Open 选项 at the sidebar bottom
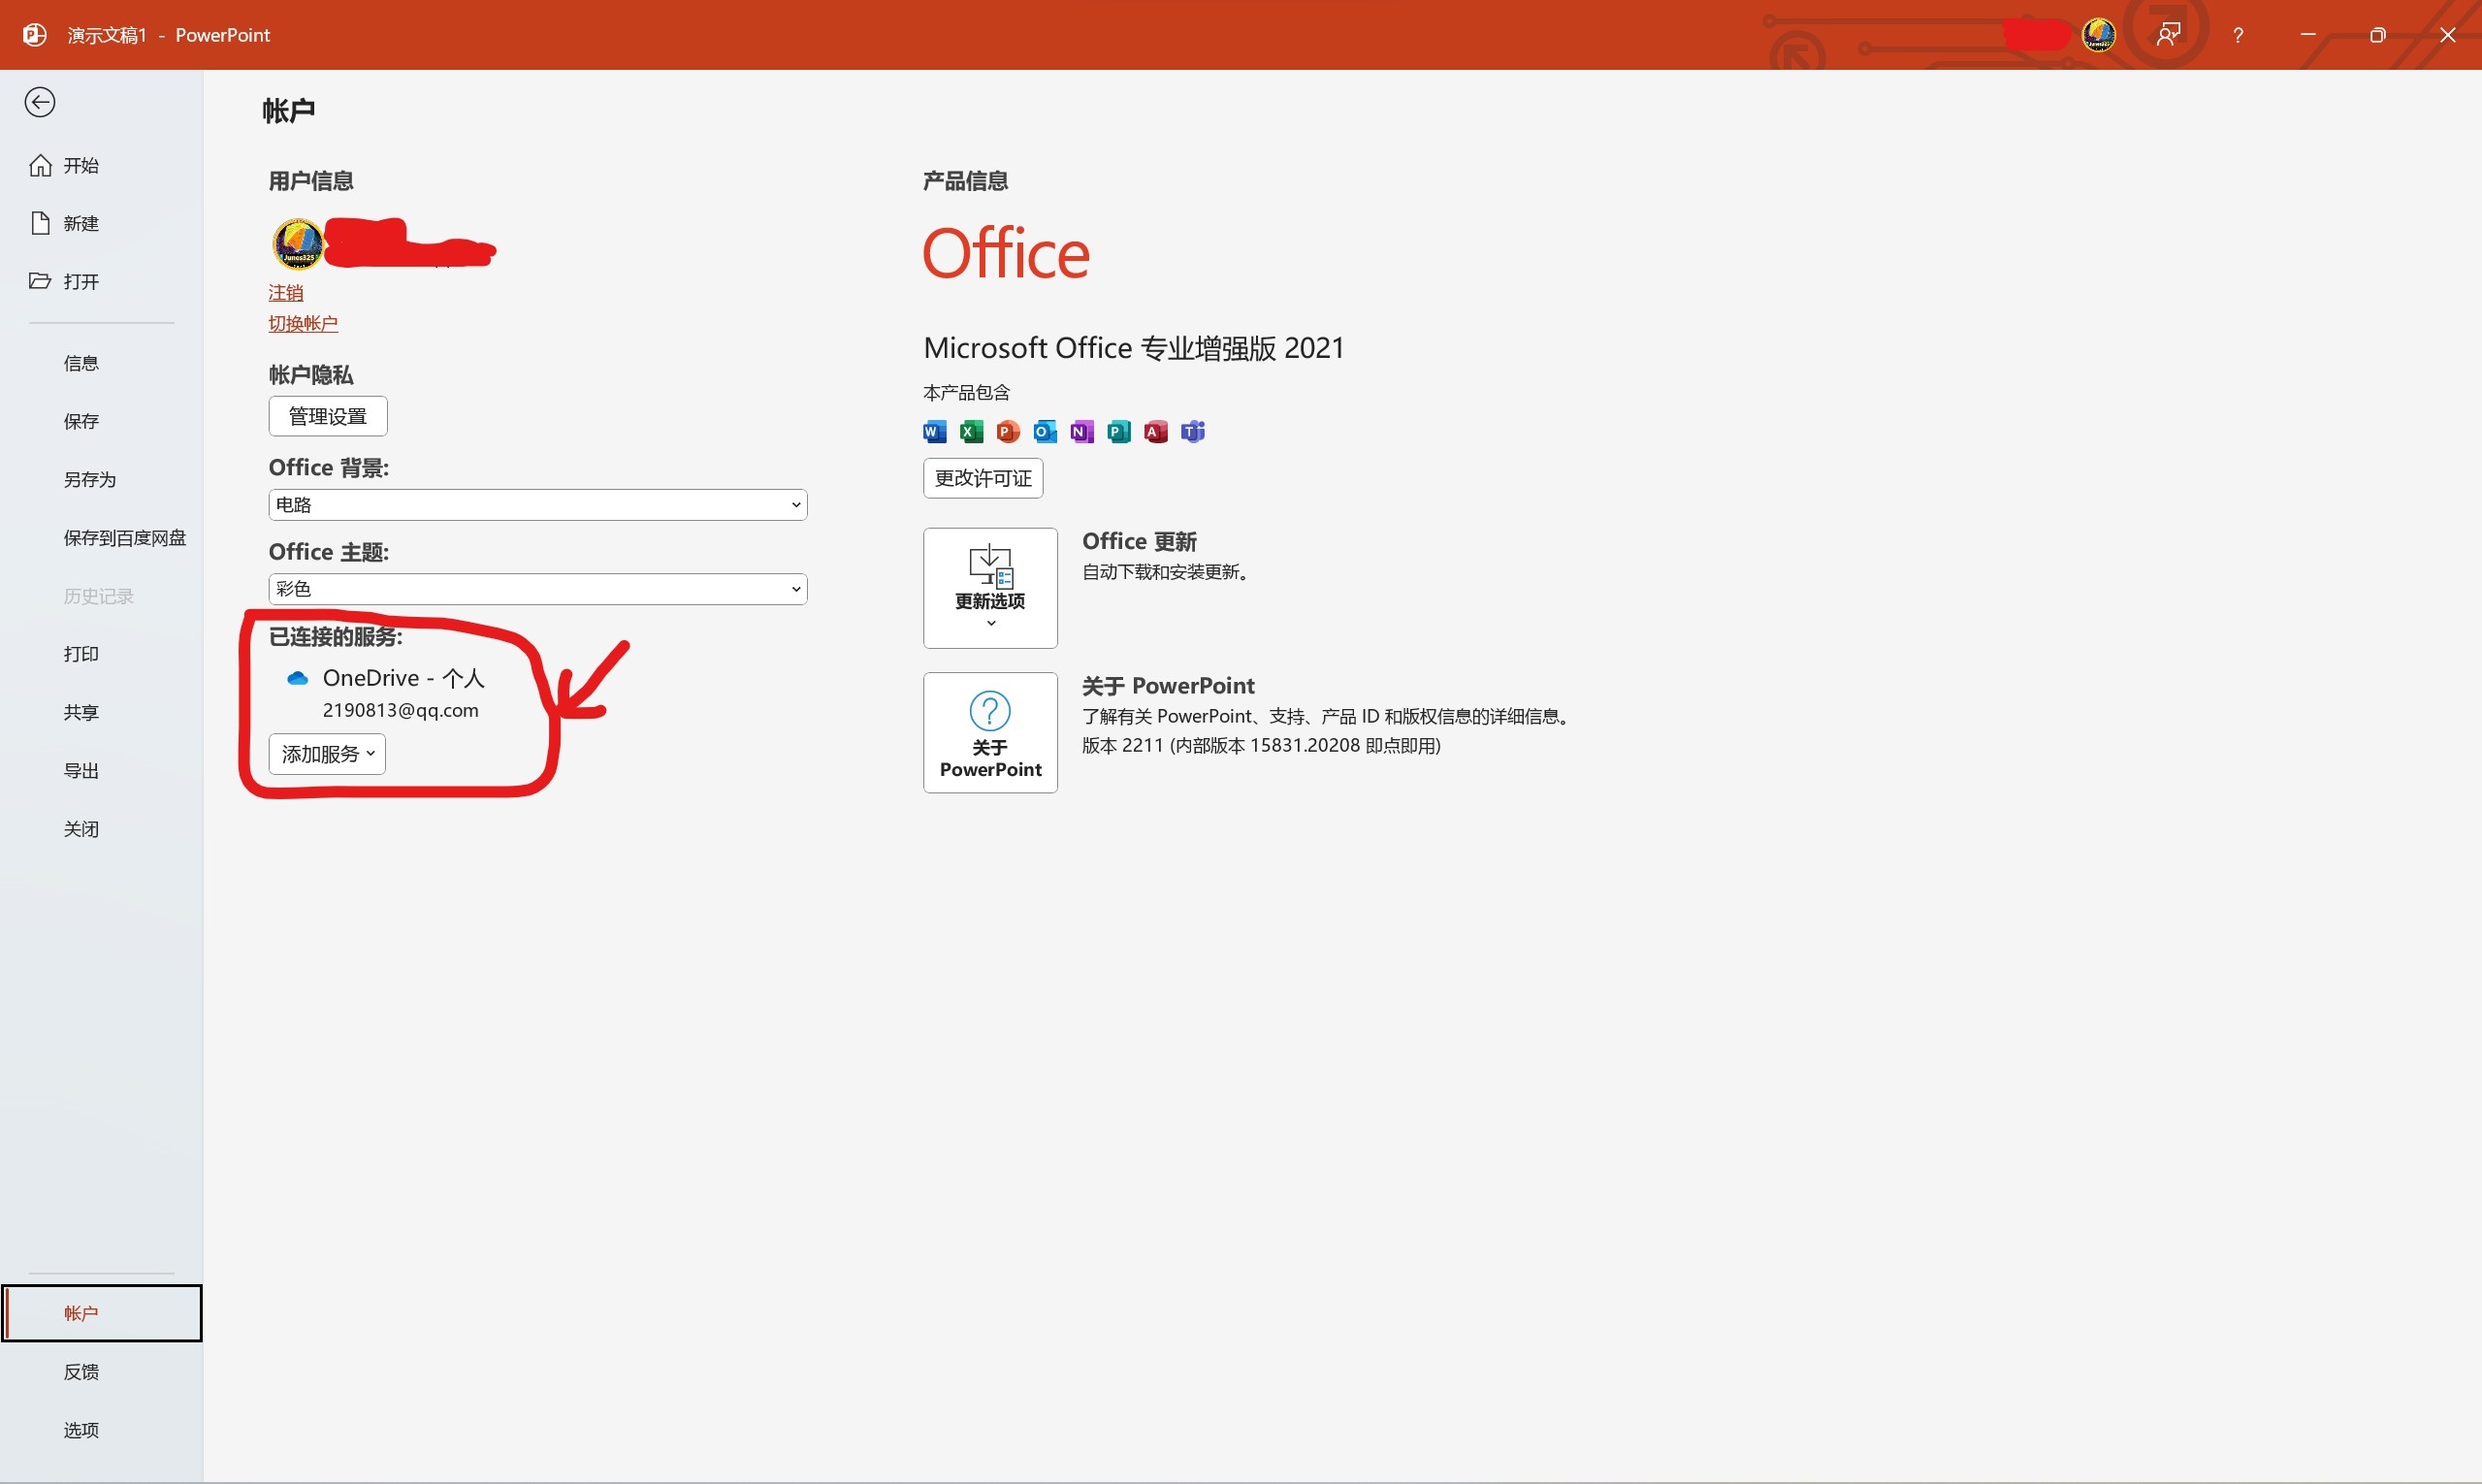This screenshot has height=1484, width=2482. coord(81,1430)
